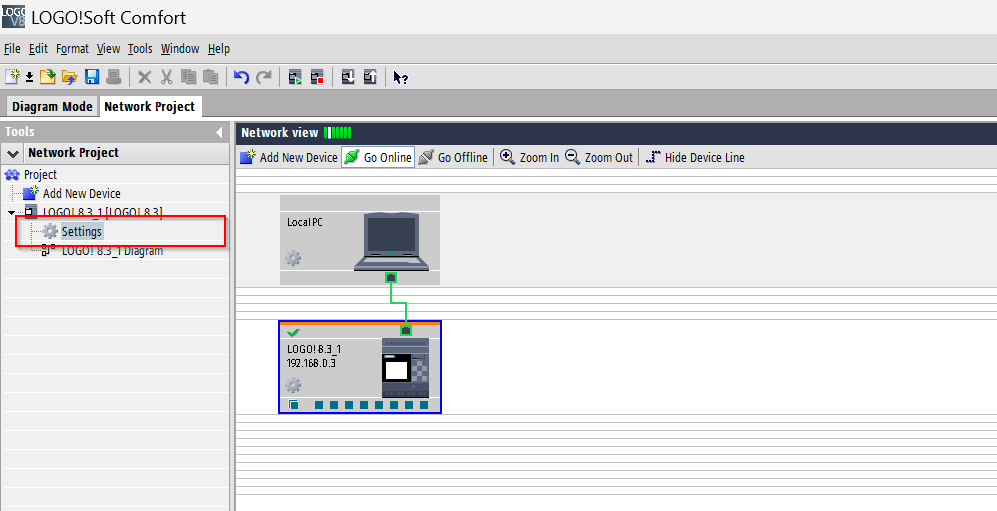Open Local PC settings gear icon
Screen dimensions: 997x511
click(x=293, y=258)
